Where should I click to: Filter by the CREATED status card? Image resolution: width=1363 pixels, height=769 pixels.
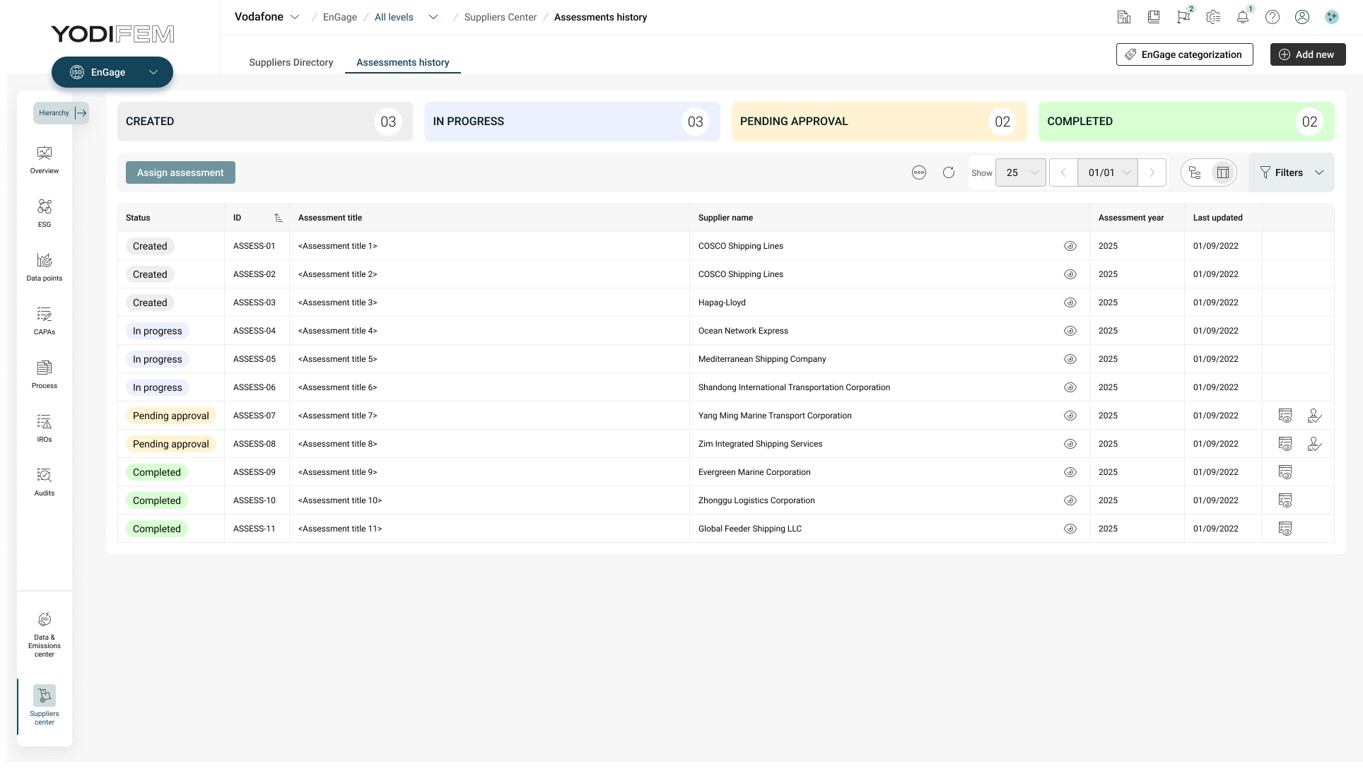click(265, 121)
